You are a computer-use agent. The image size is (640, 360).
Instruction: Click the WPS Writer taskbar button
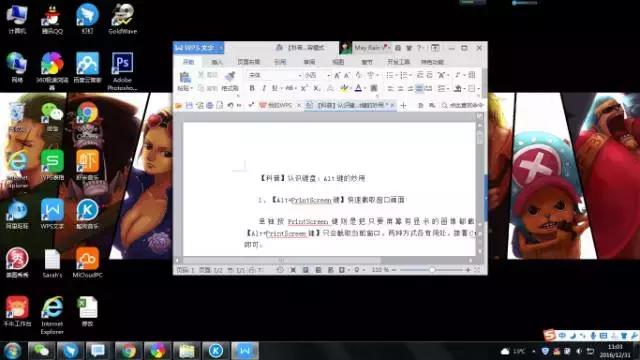point(245,351)
